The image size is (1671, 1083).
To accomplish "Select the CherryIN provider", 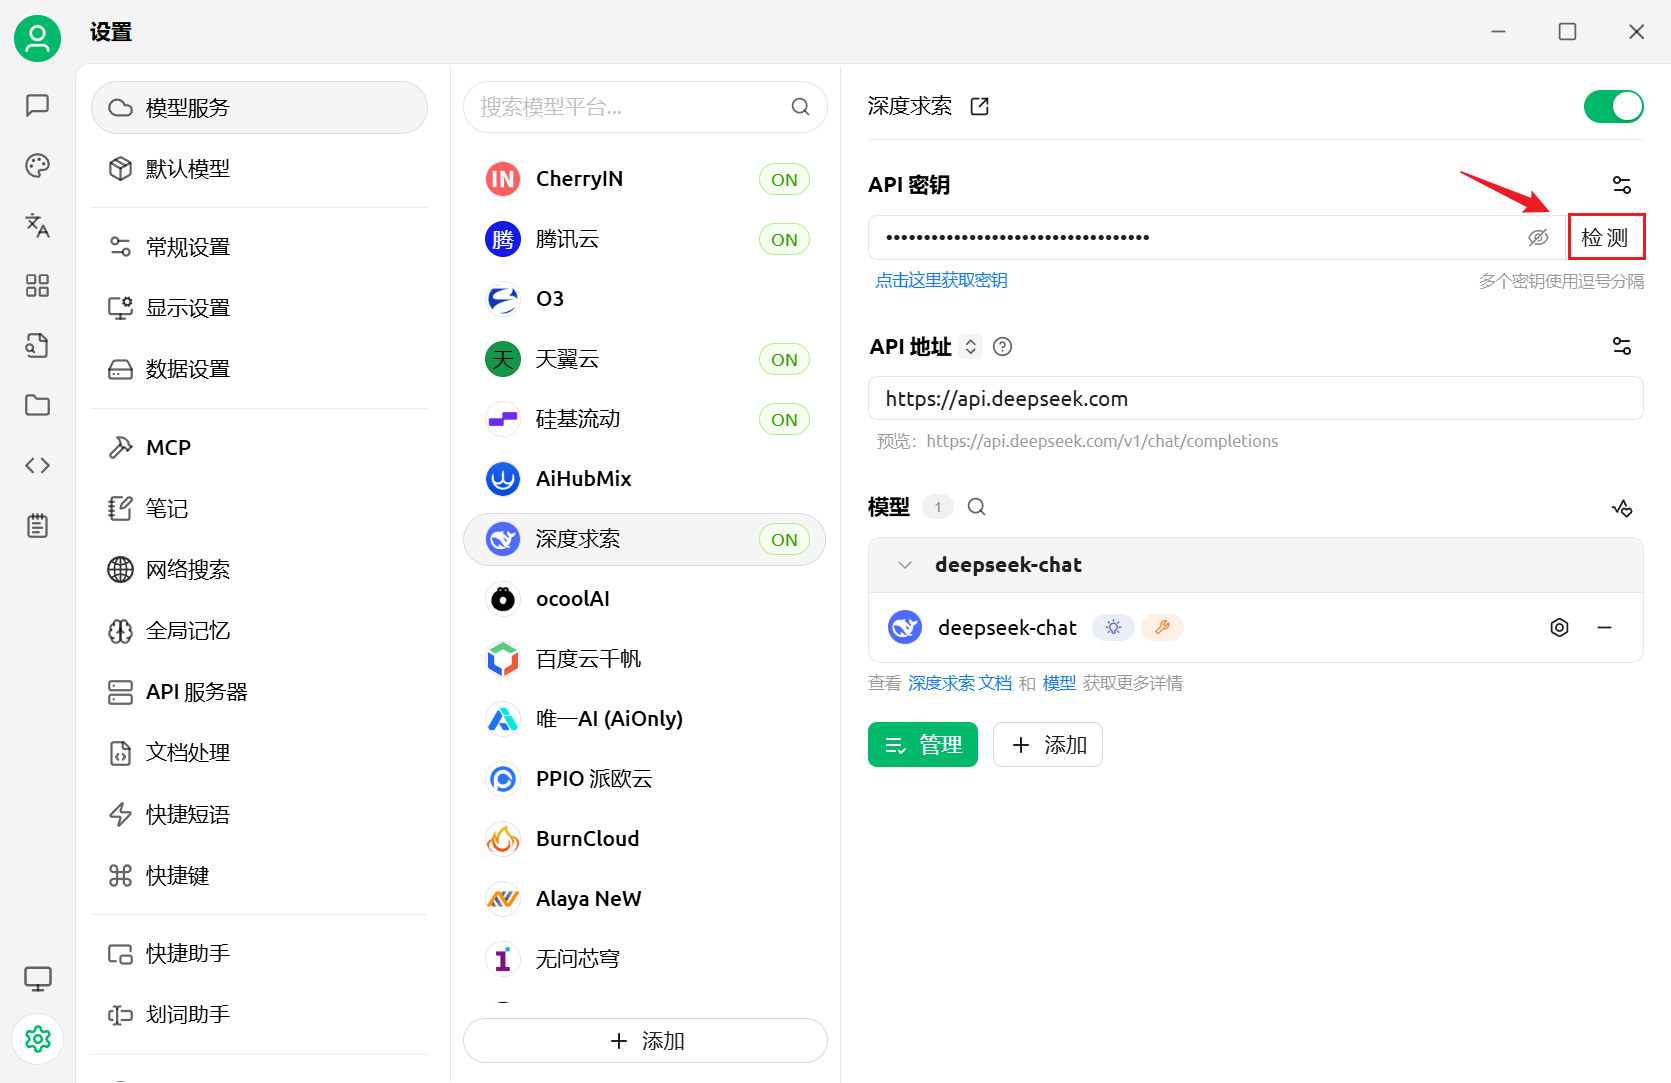I will [645, 179].
